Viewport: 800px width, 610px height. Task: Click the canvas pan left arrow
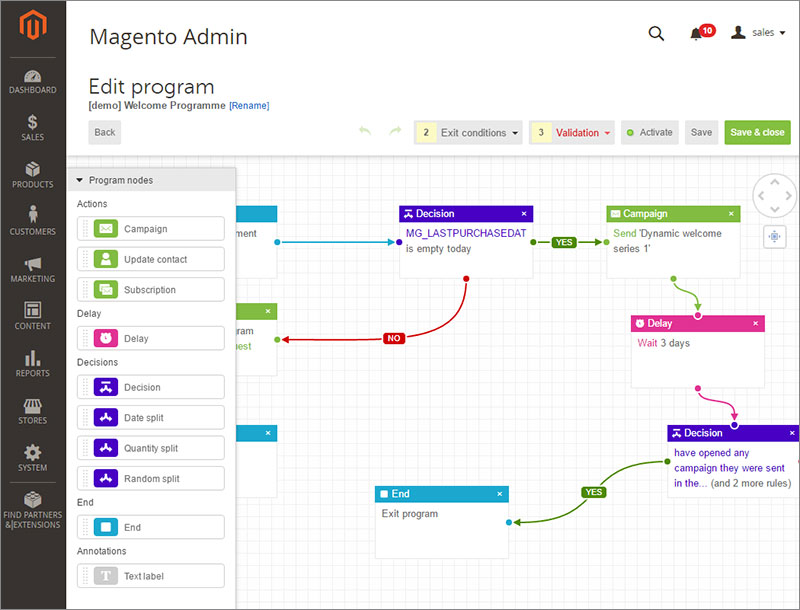761,196
